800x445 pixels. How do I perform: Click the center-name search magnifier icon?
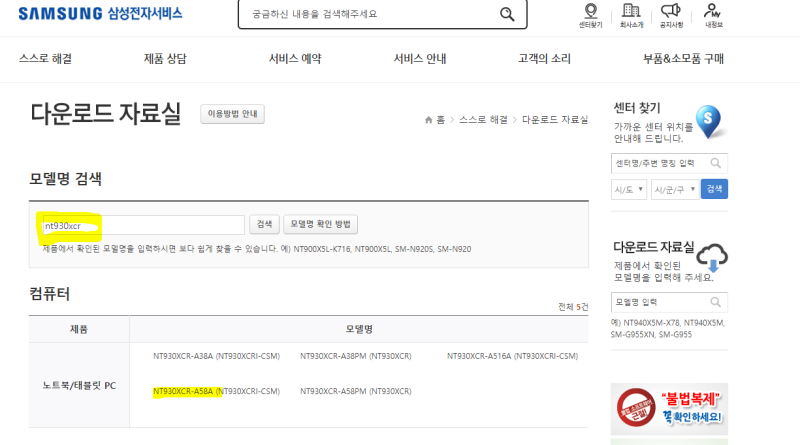tap(716, 163)
